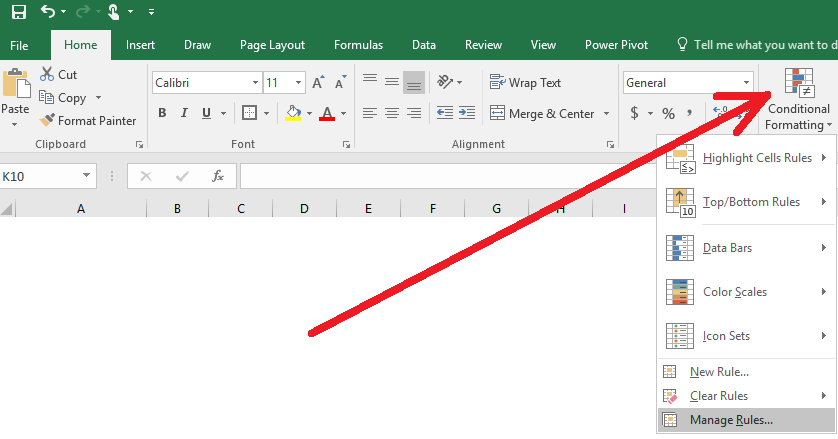Click the Touch/Mouse mode icon

click(113, 12)
